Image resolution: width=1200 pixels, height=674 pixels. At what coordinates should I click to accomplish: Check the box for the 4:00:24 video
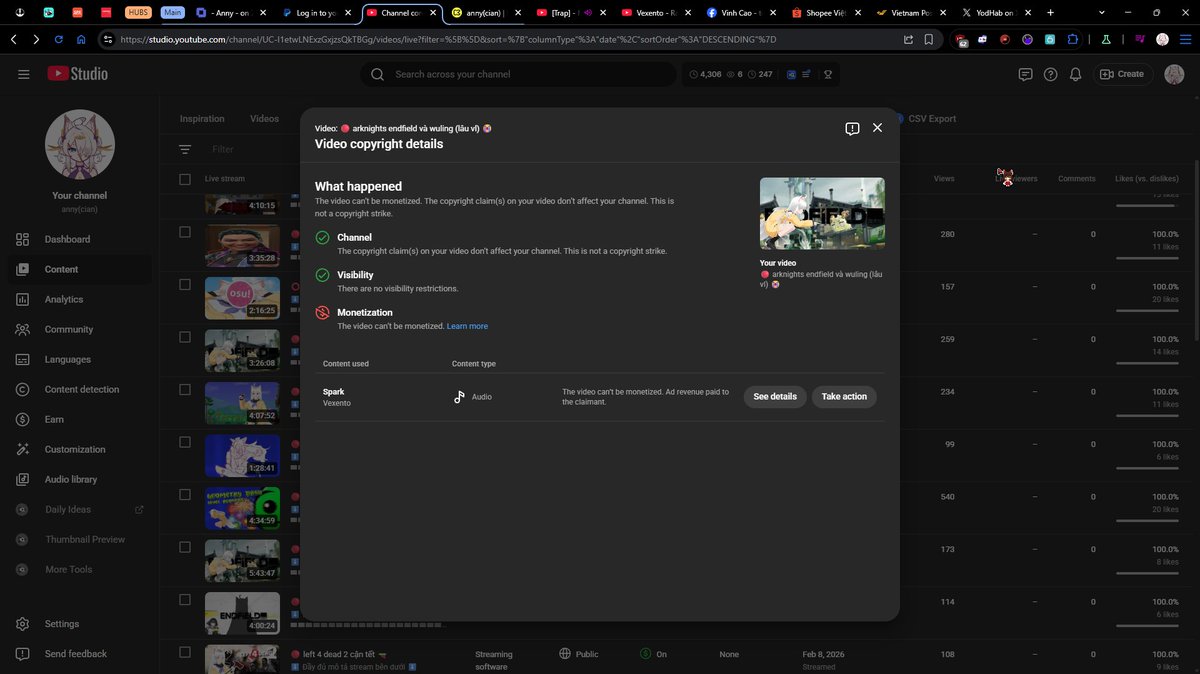click(185, 599)
